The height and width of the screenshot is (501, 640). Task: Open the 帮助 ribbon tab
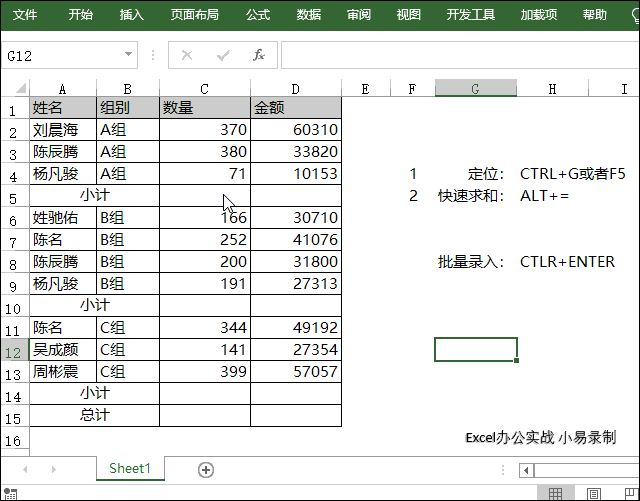(x=595, y=15)
